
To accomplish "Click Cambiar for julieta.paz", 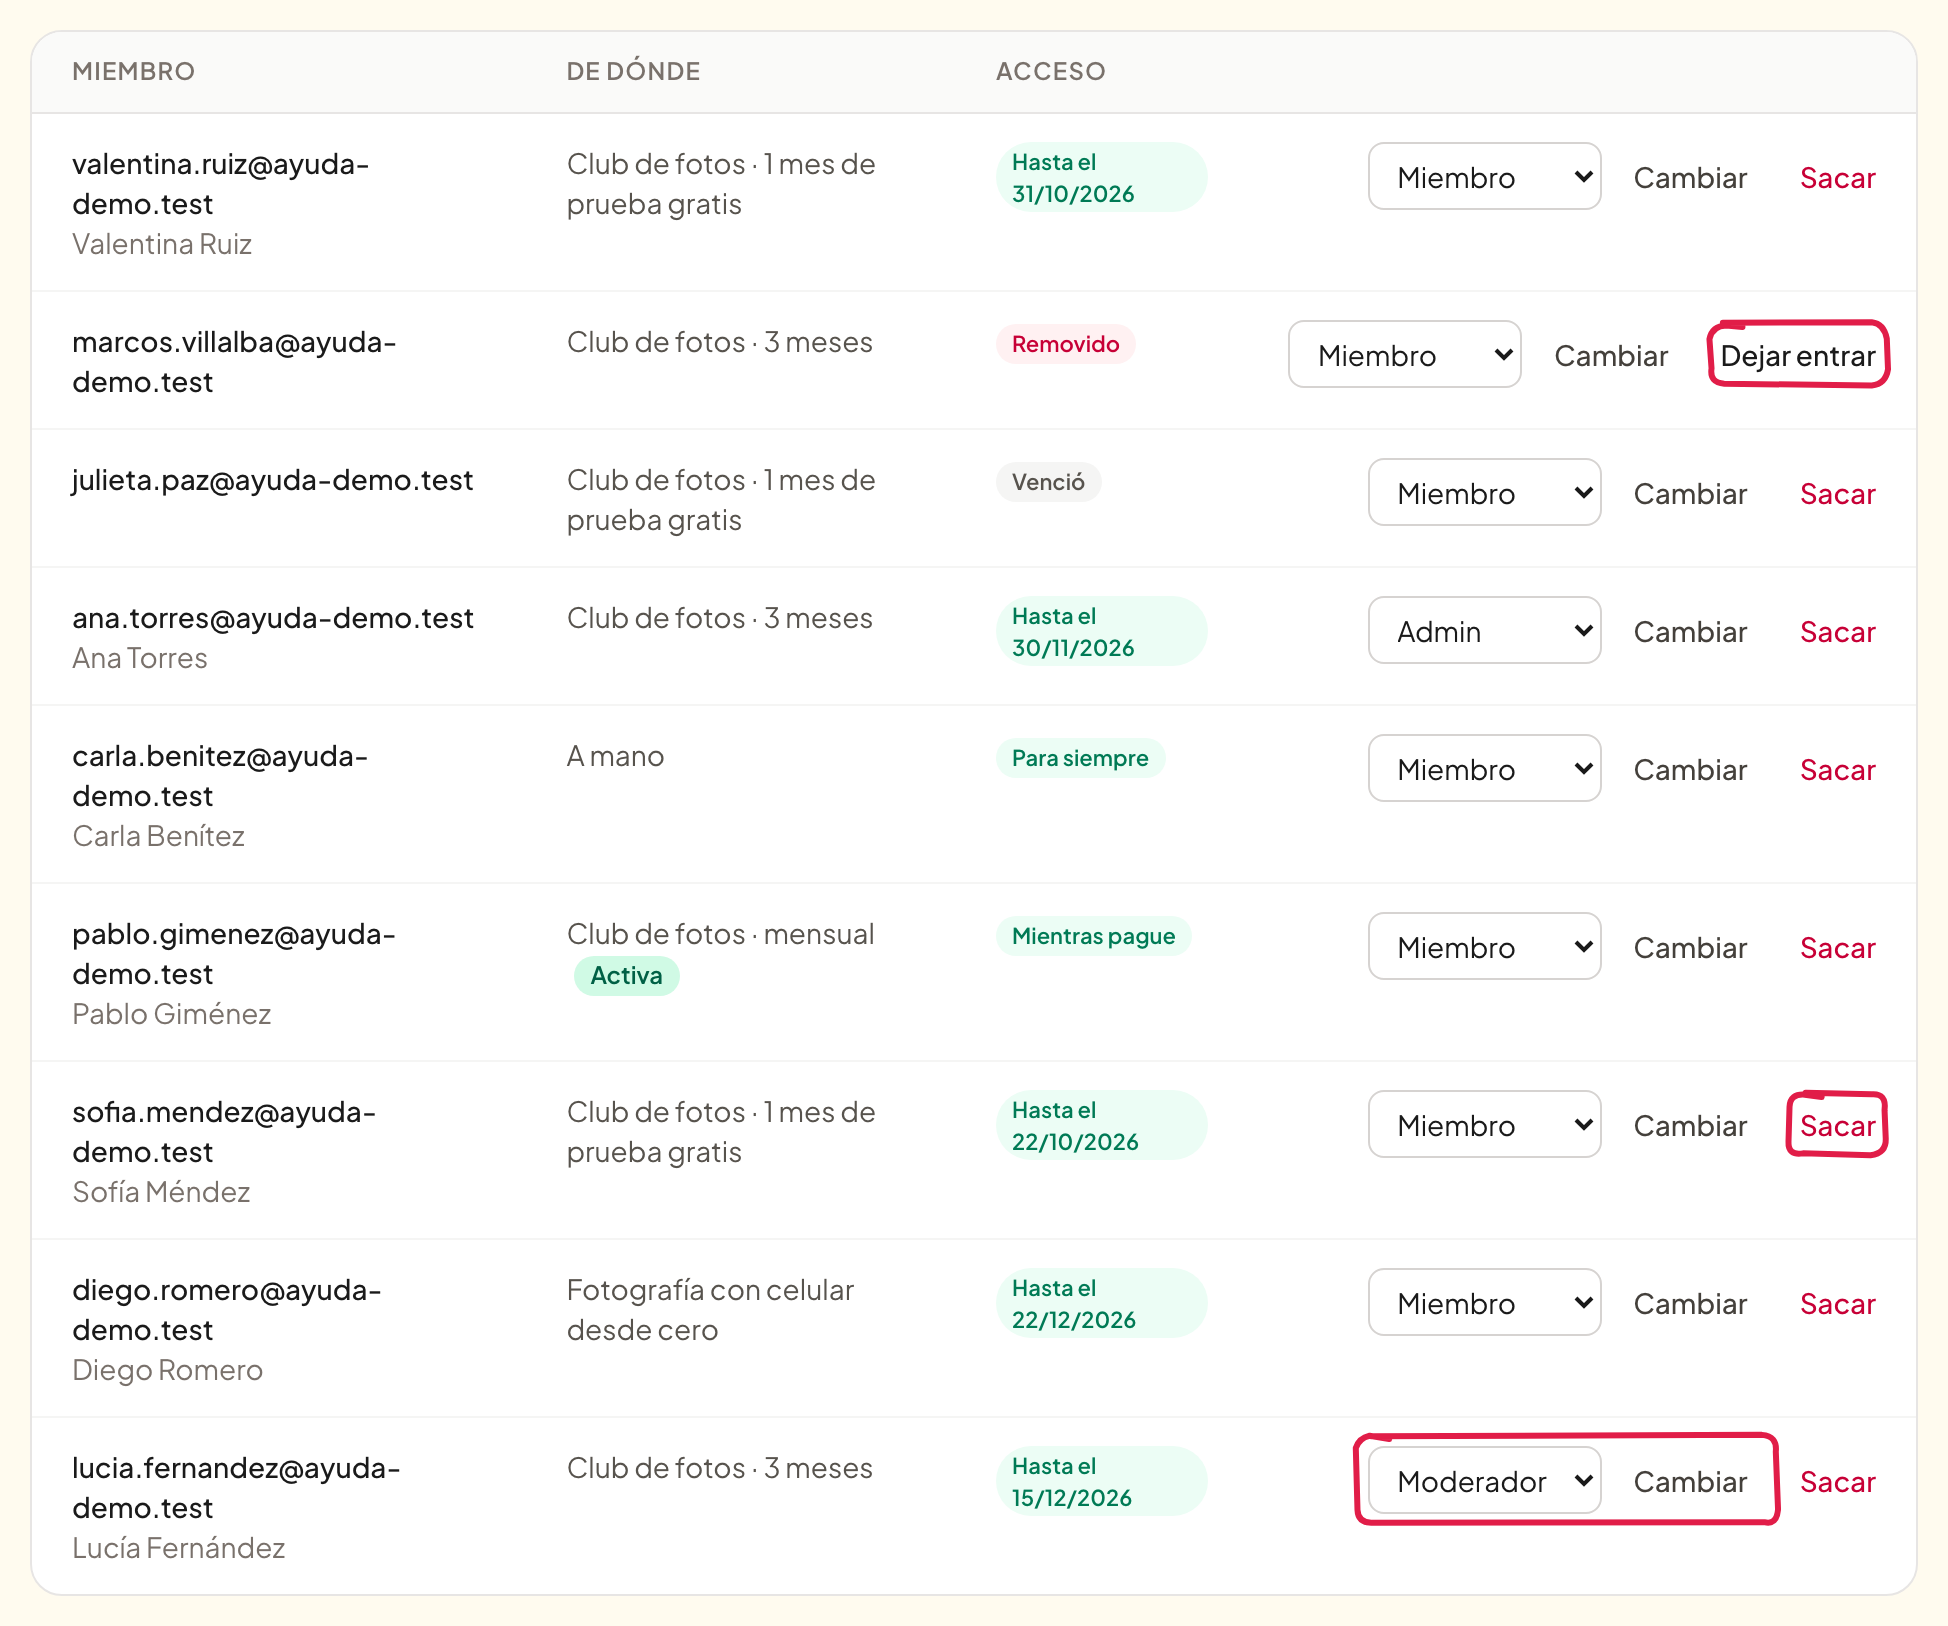I will click(x=1690, y=494).
